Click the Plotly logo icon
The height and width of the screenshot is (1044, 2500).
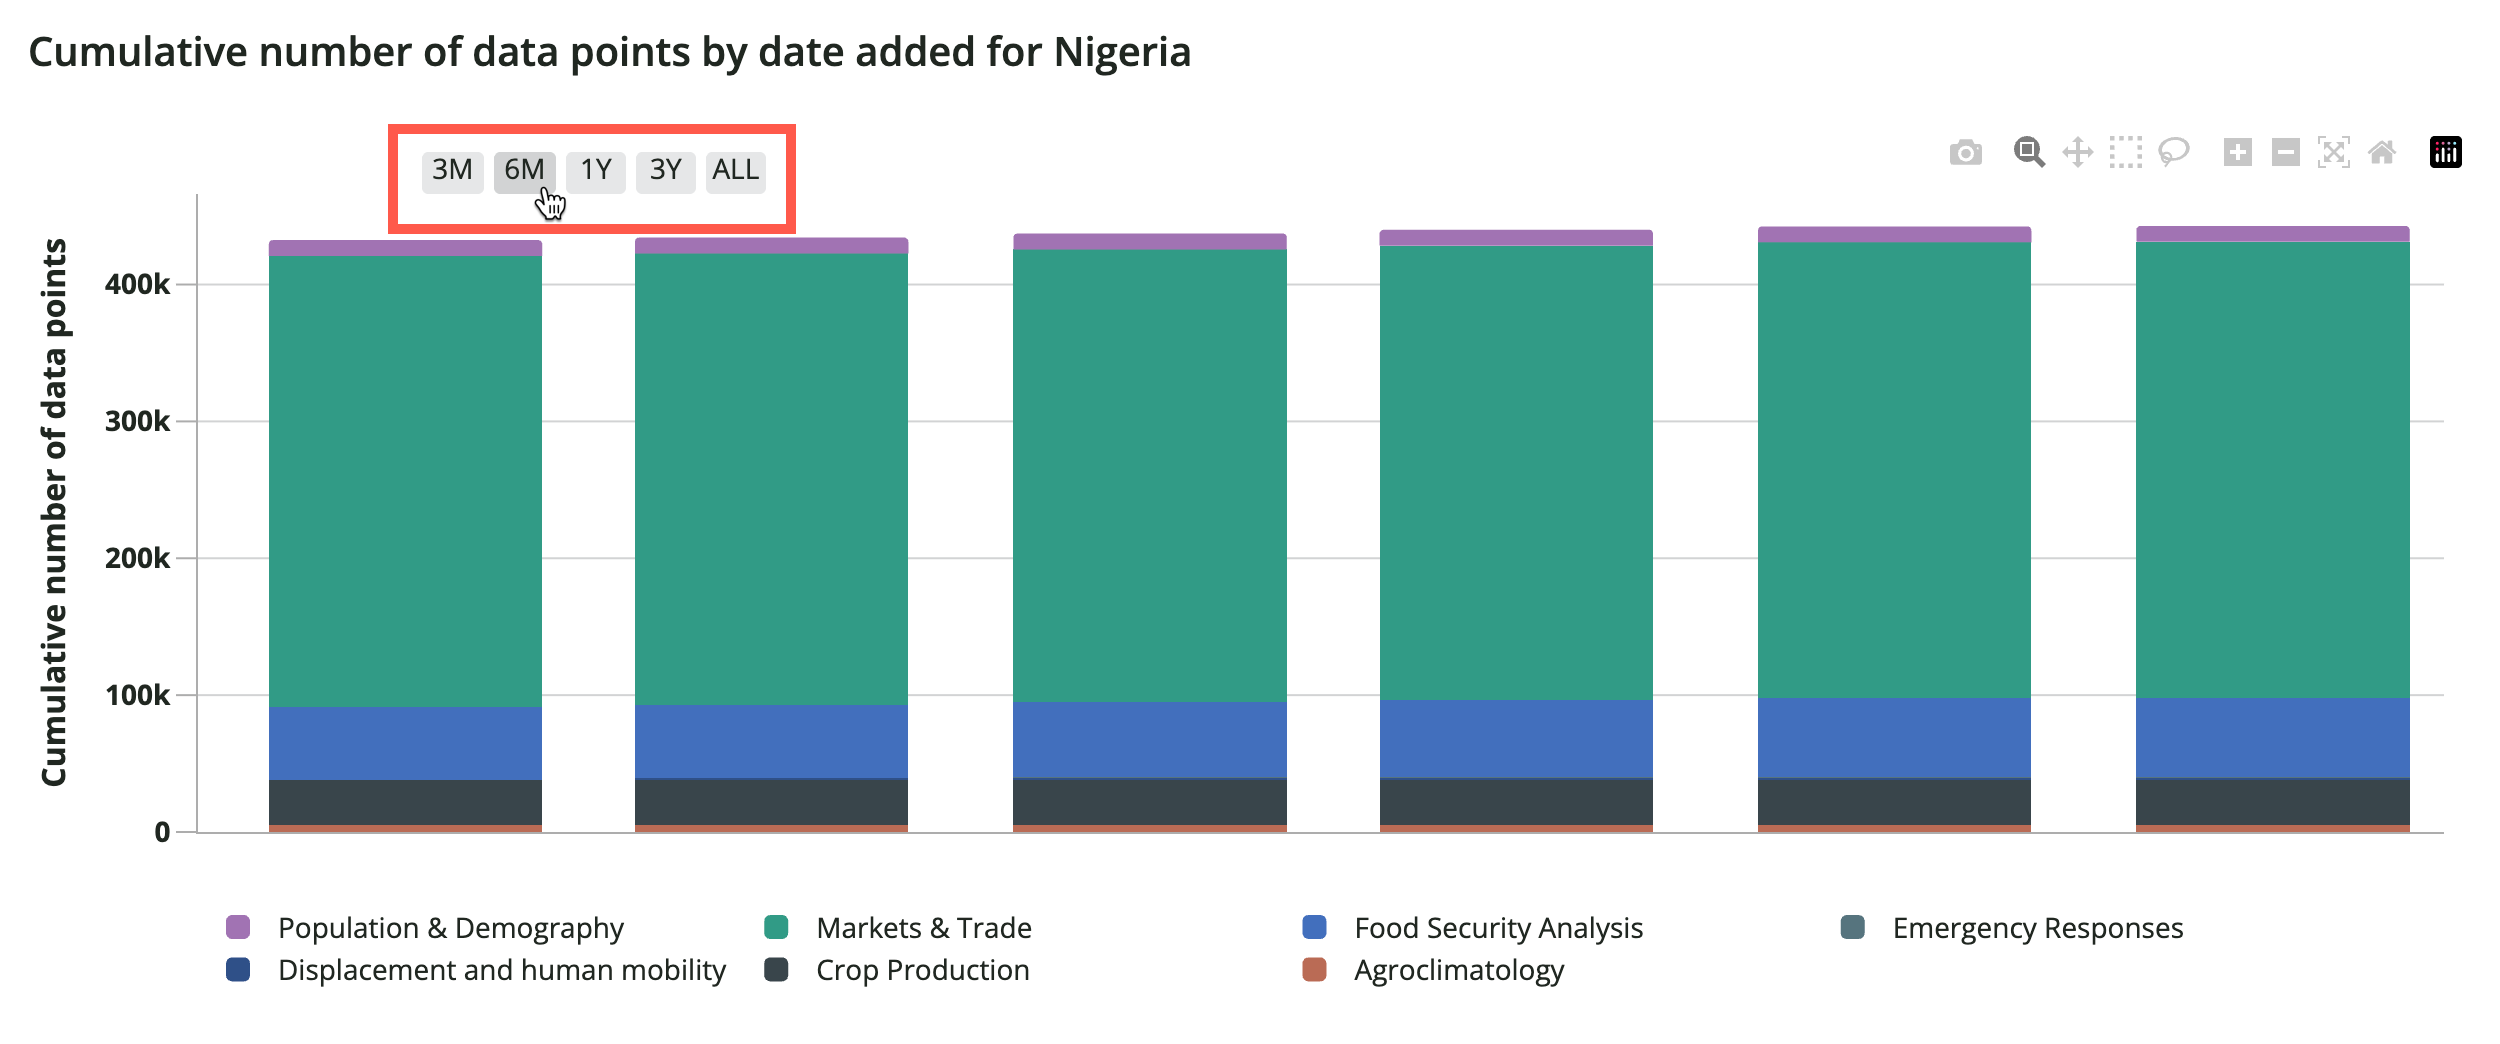(x=2446, y=152)
